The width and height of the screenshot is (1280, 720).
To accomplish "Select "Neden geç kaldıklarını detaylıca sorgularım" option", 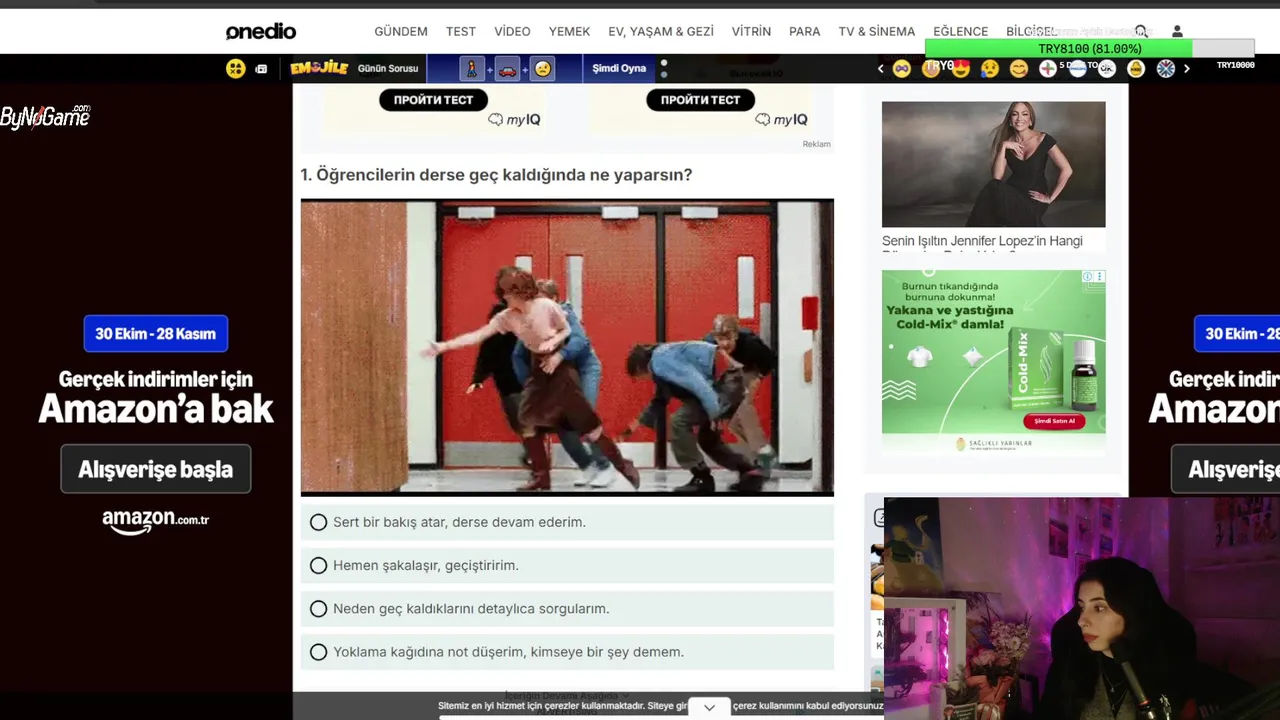I will [567, 608].
